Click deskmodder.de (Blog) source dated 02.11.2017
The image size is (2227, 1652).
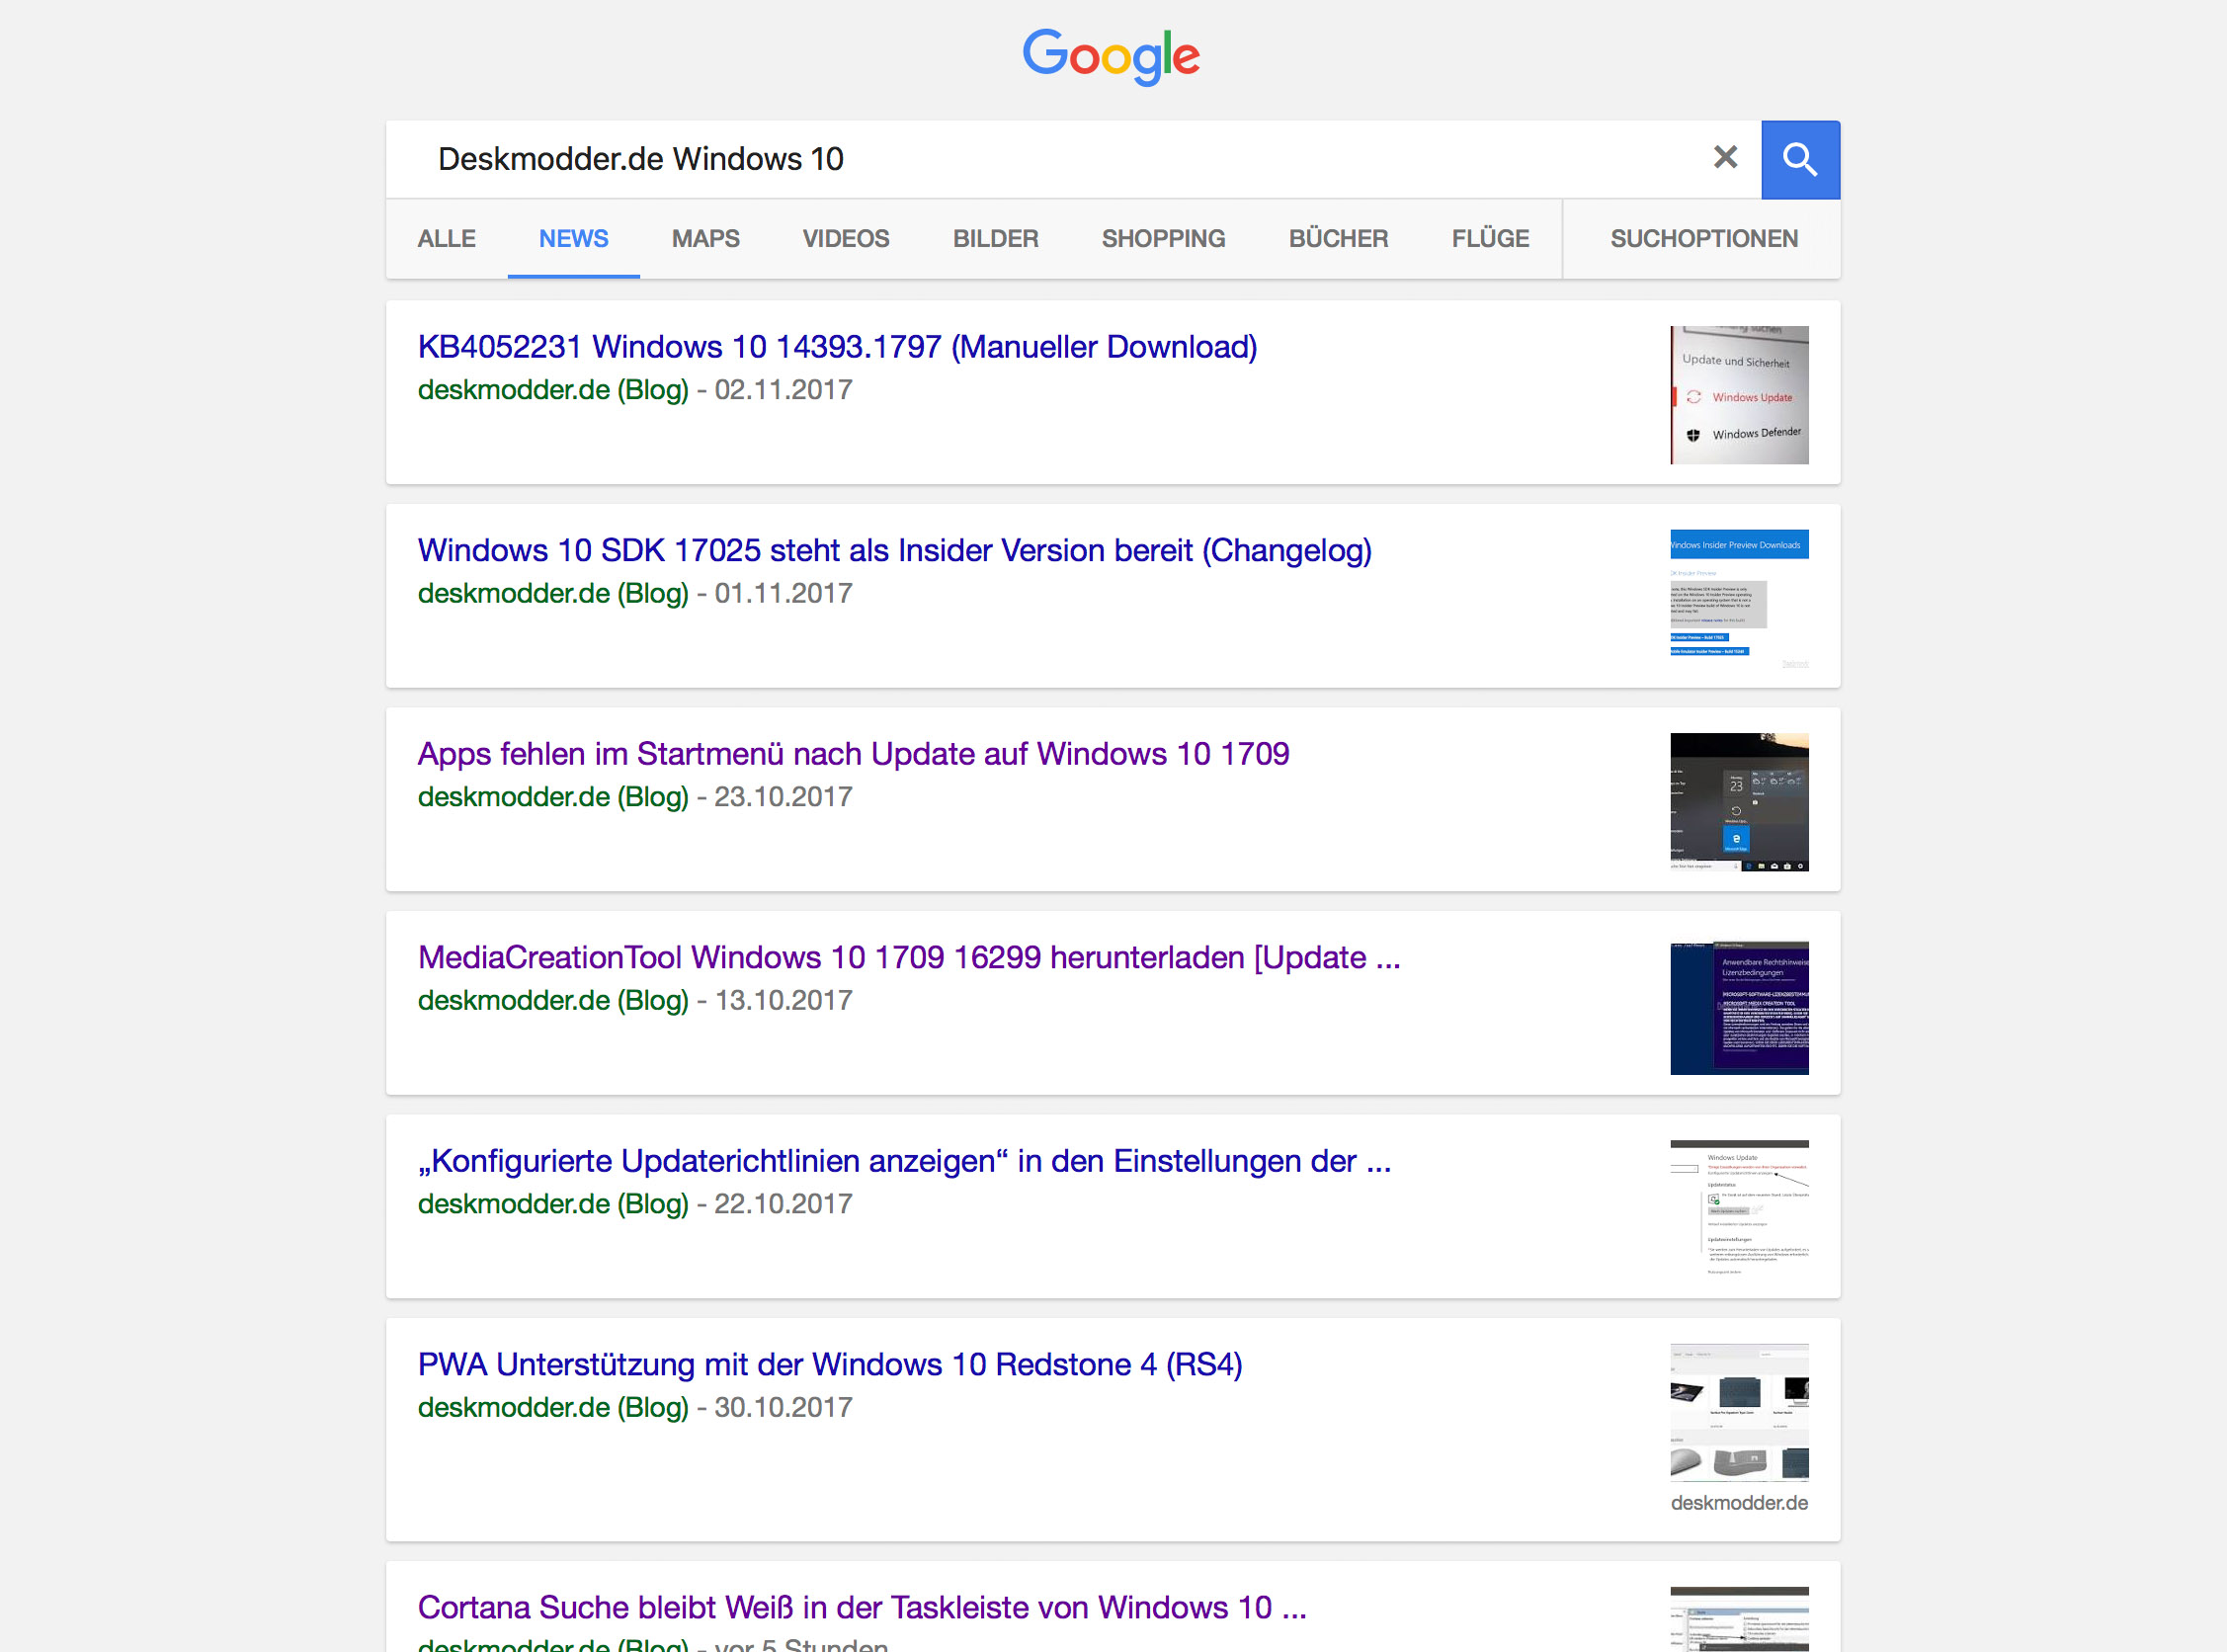[x=553, y=390]
